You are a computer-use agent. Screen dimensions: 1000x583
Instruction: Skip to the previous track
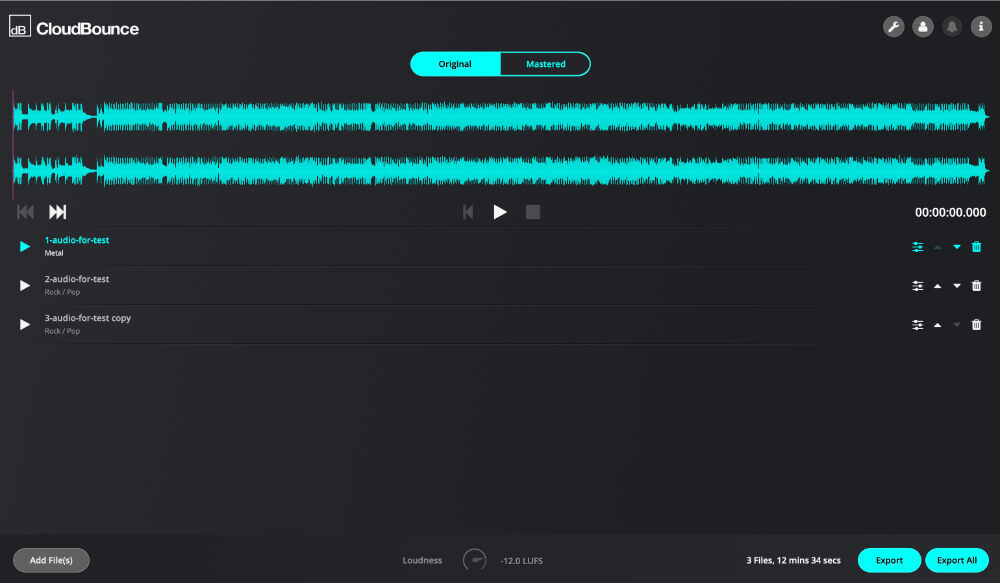[x=26, y=212]
